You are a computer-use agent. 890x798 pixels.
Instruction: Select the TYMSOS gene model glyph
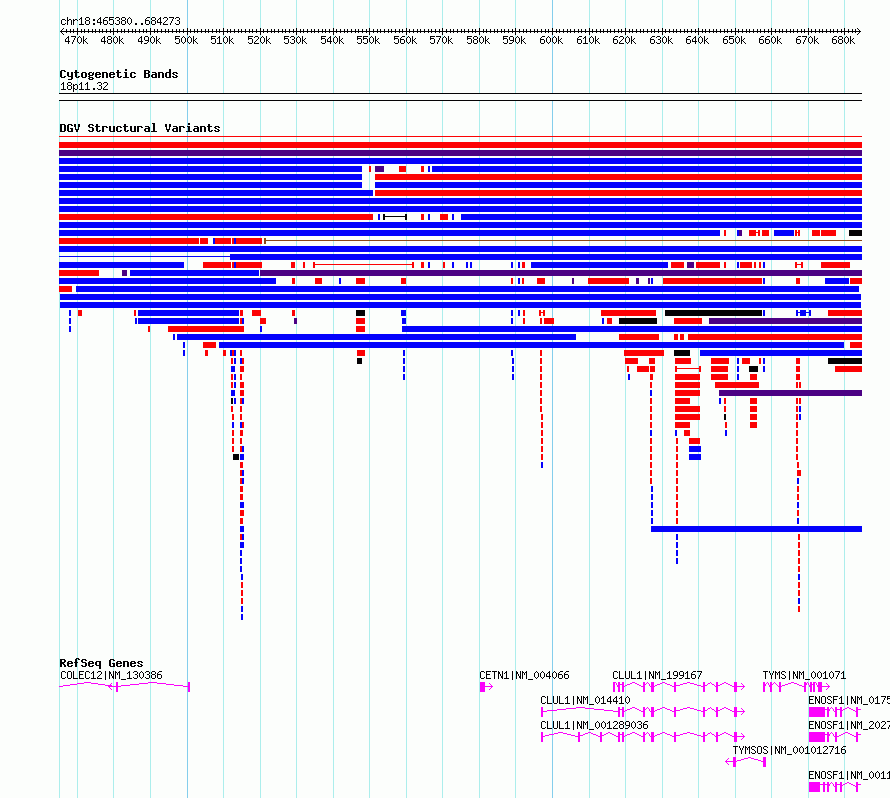point(746,762)
